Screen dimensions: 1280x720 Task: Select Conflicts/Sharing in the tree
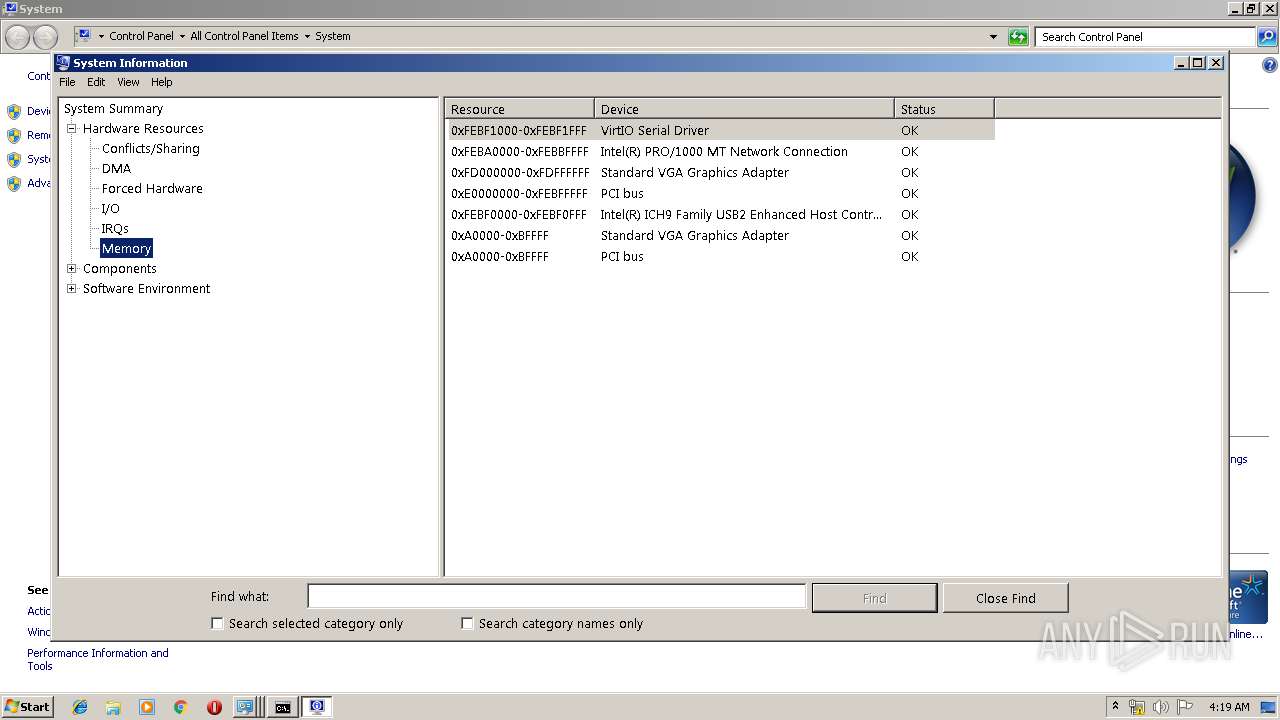(x=150, y=149)
